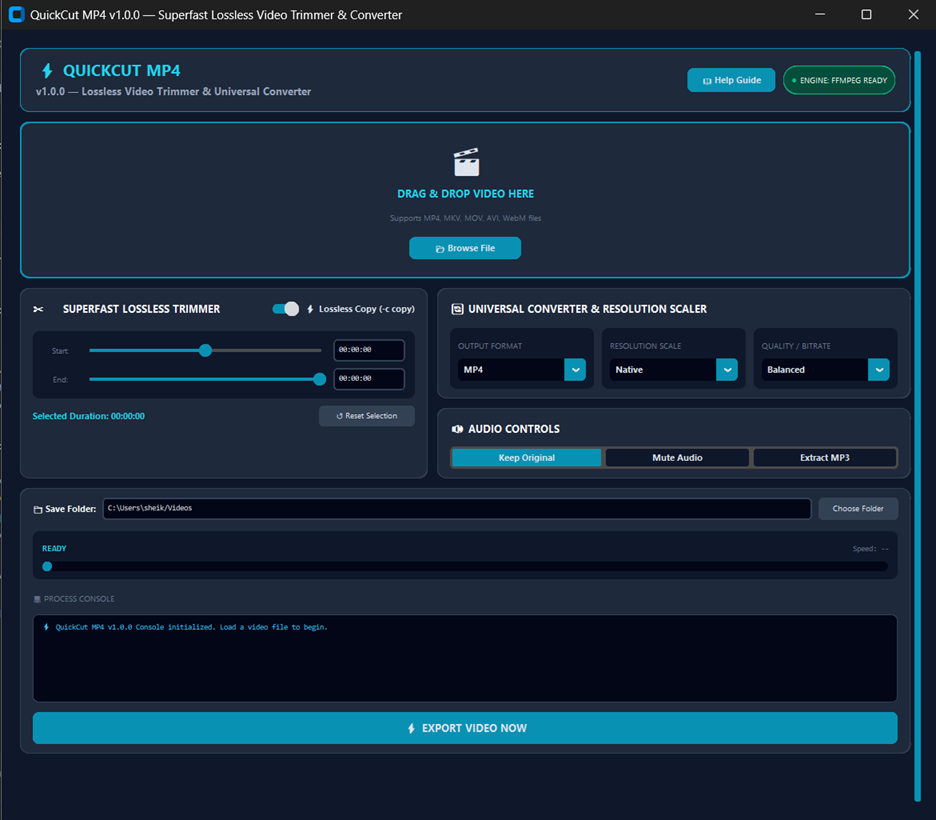Click the Choose Folder button
Image resolution: width=936 pixels, height=820 pixels.
point(858,508)
